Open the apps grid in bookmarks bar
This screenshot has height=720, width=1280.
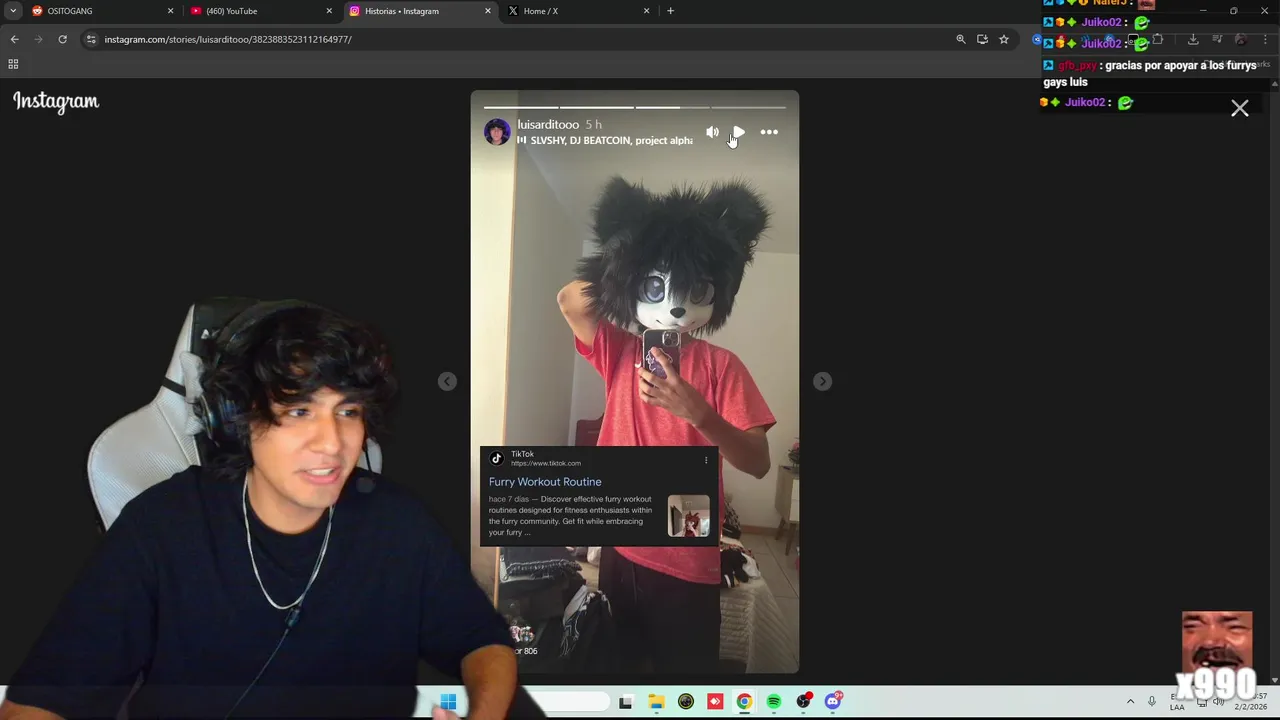13,64
